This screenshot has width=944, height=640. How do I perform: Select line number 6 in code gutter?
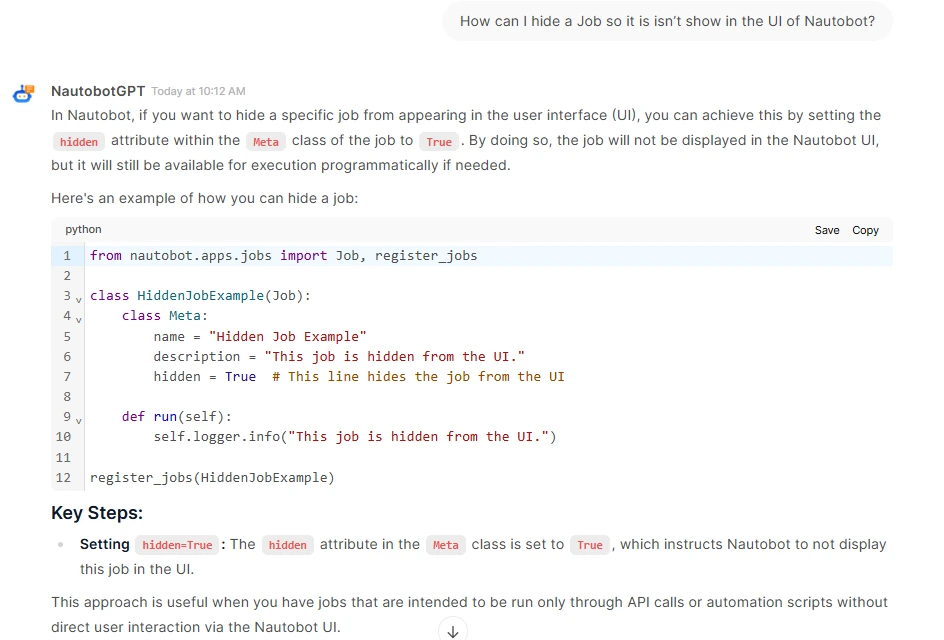coord(67,356)
